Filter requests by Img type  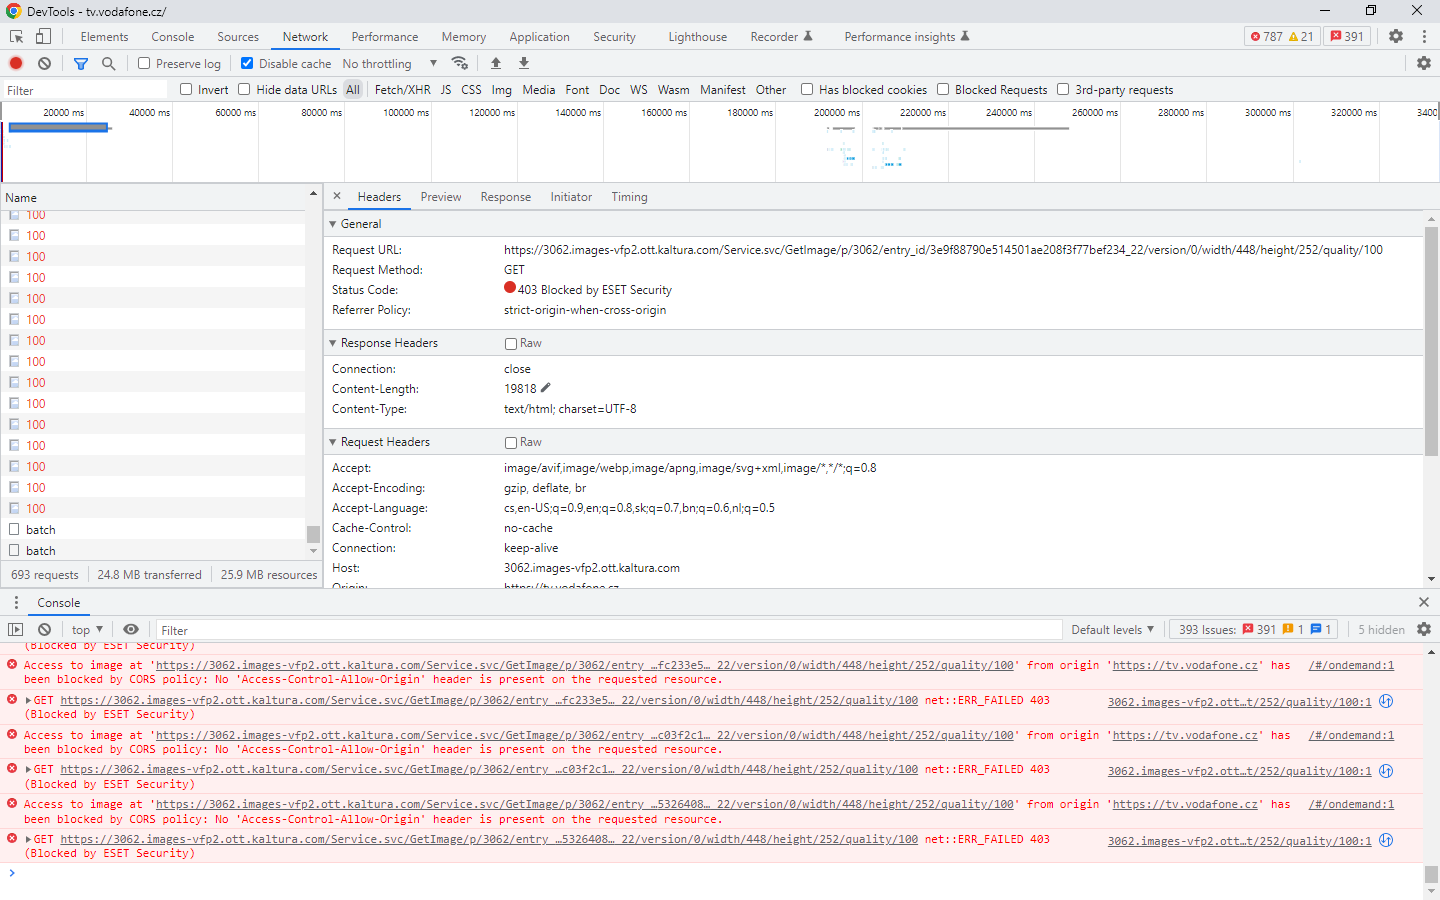point(502,90)
